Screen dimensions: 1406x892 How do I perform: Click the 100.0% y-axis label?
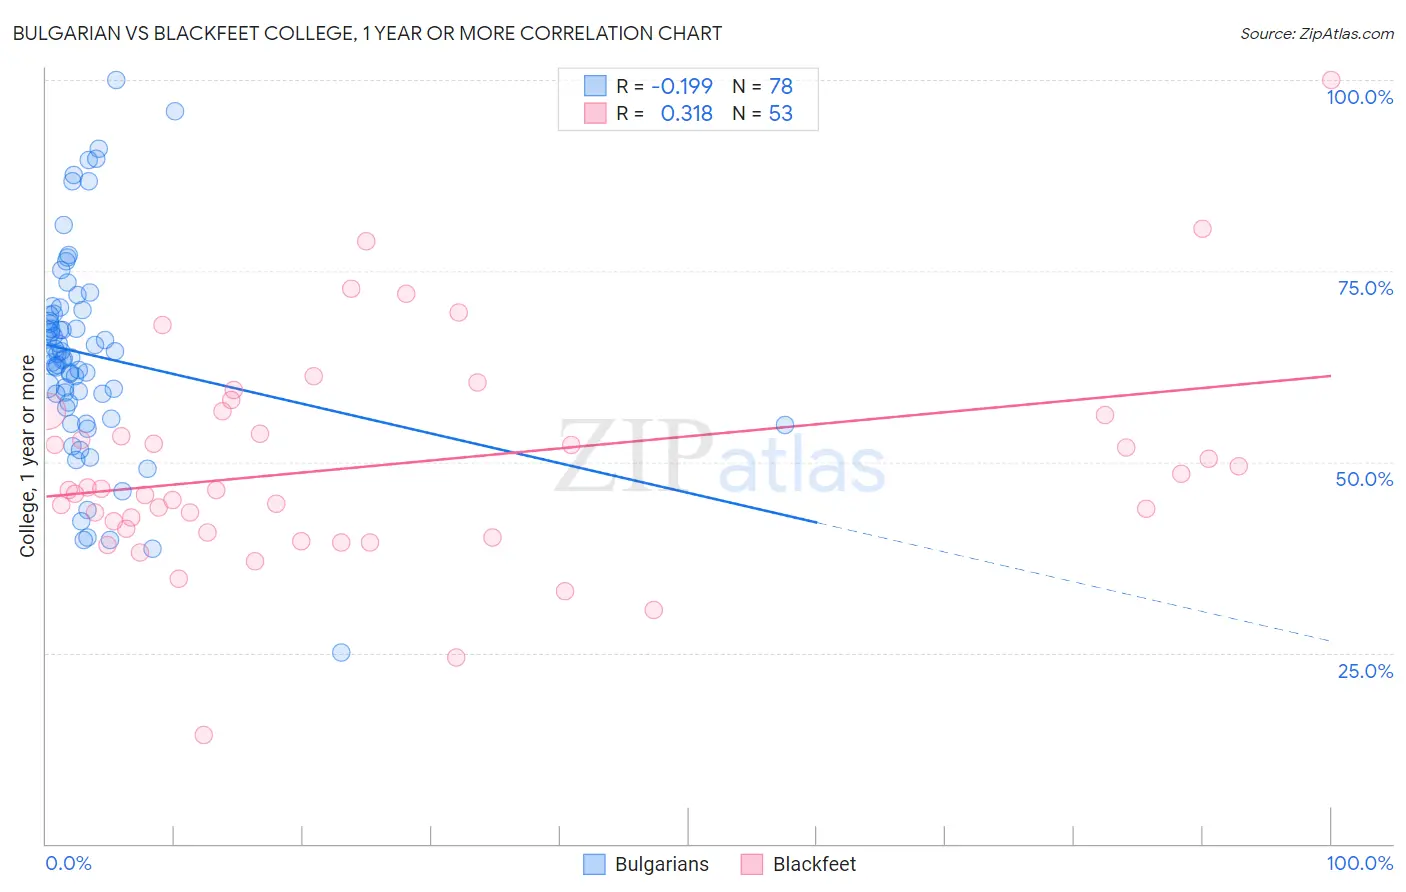pyautogui.click(x=1360, y=97)
